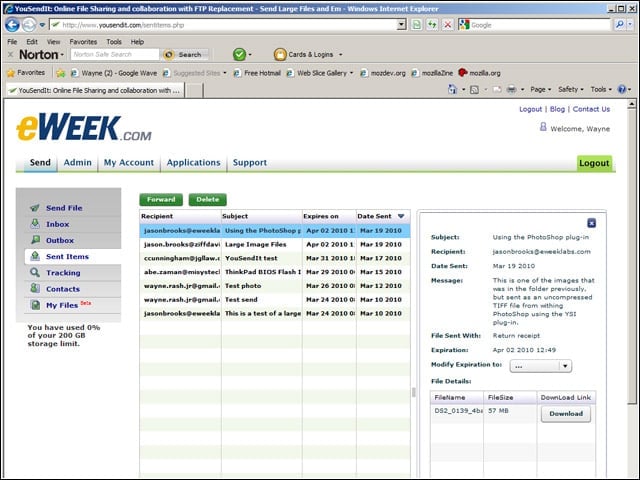Click the Contact Us link
The height and width of the screenshot is (480, 640).
(x=591, y=109)
